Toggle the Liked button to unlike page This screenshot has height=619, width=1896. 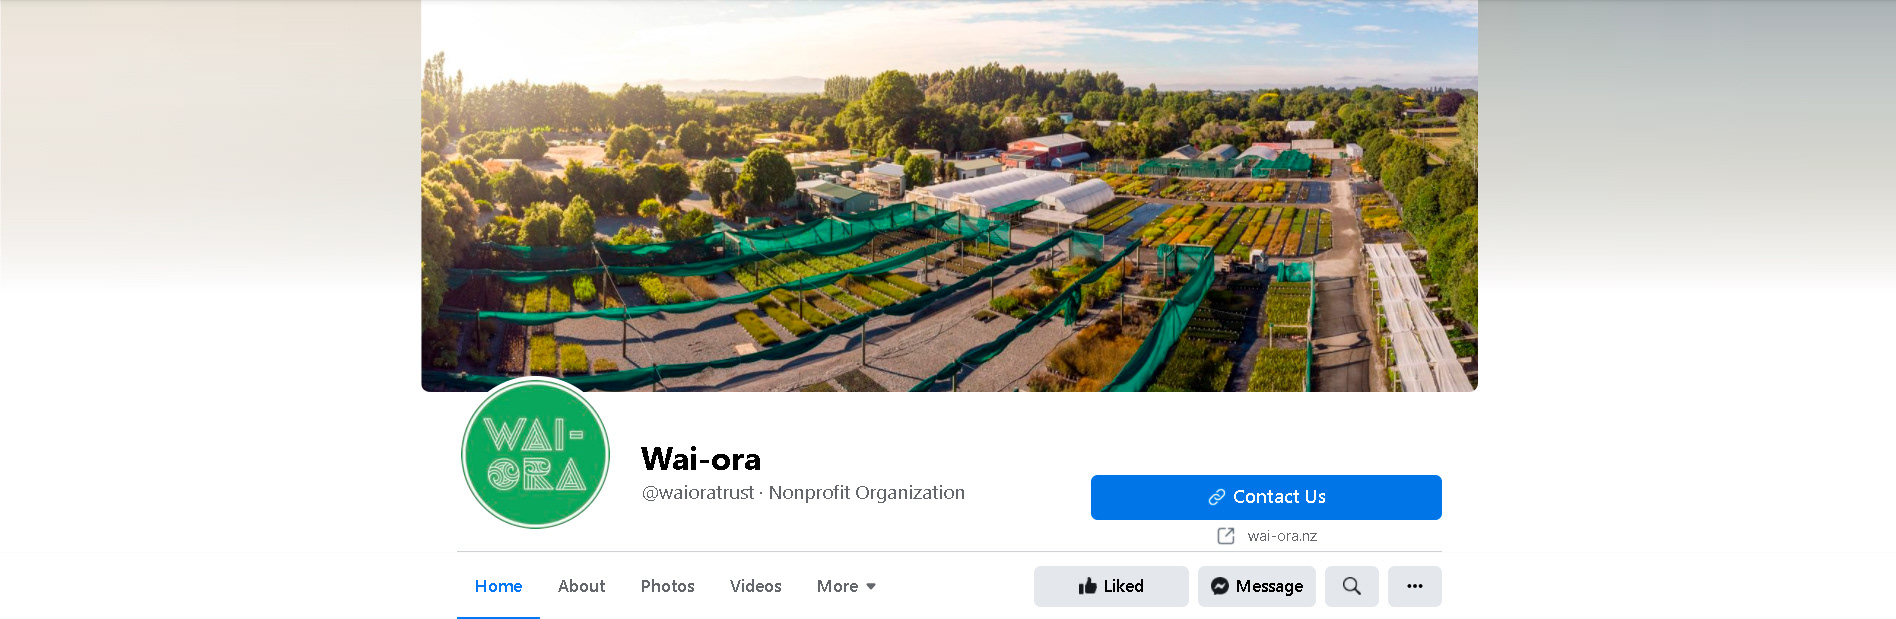click(1111, 586)
